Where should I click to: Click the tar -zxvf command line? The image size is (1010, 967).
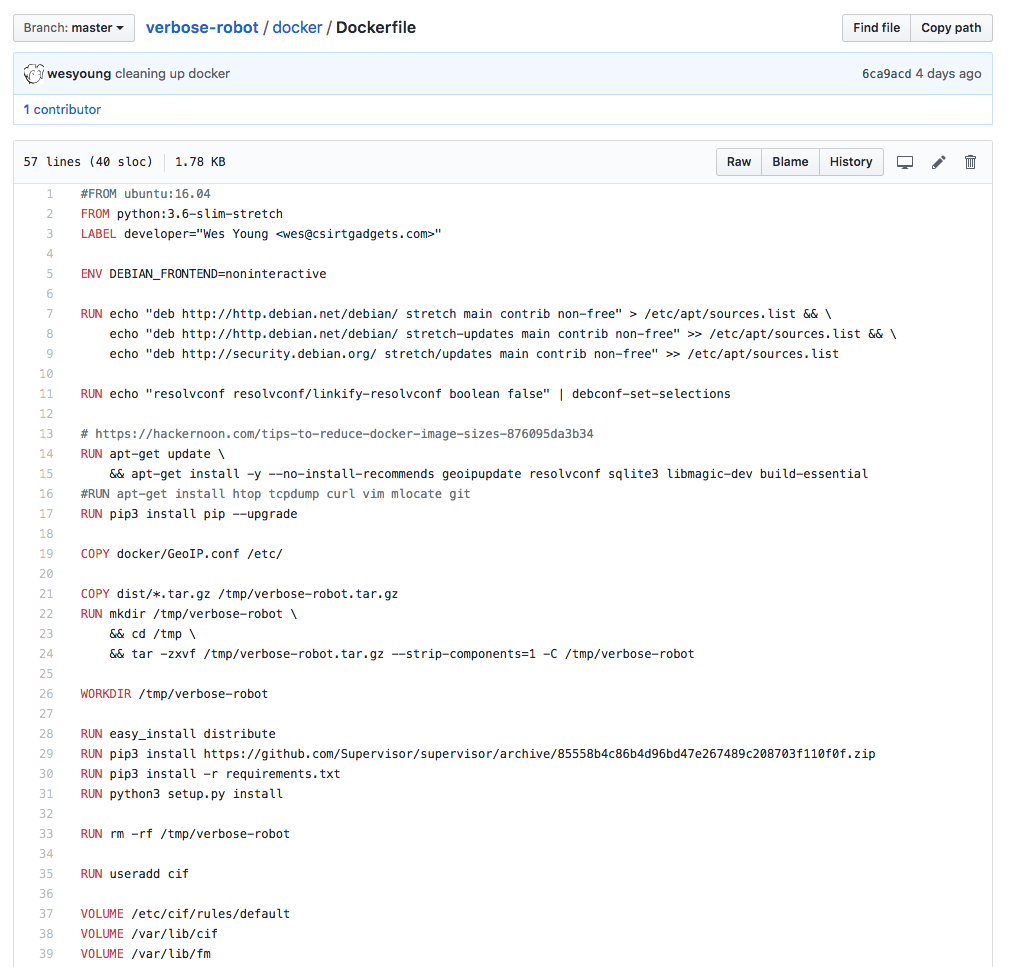[402, 654]
